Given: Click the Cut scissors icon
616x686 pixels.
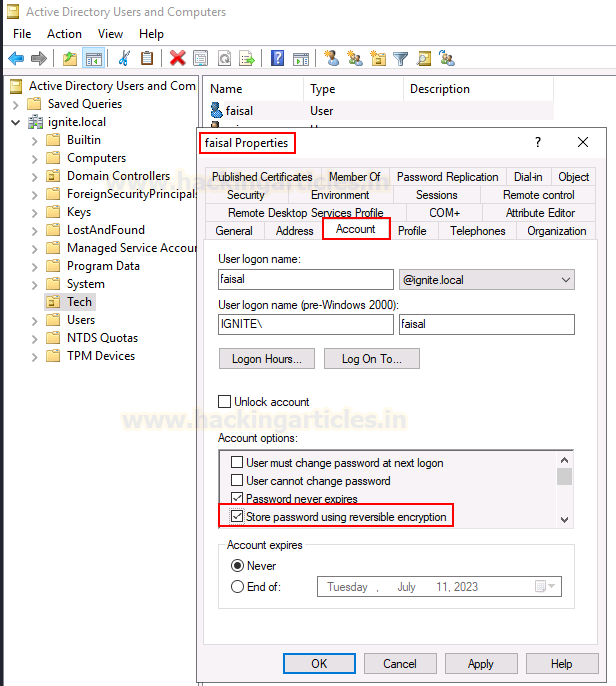Looking at the screenshot, I should click(124, 58).
